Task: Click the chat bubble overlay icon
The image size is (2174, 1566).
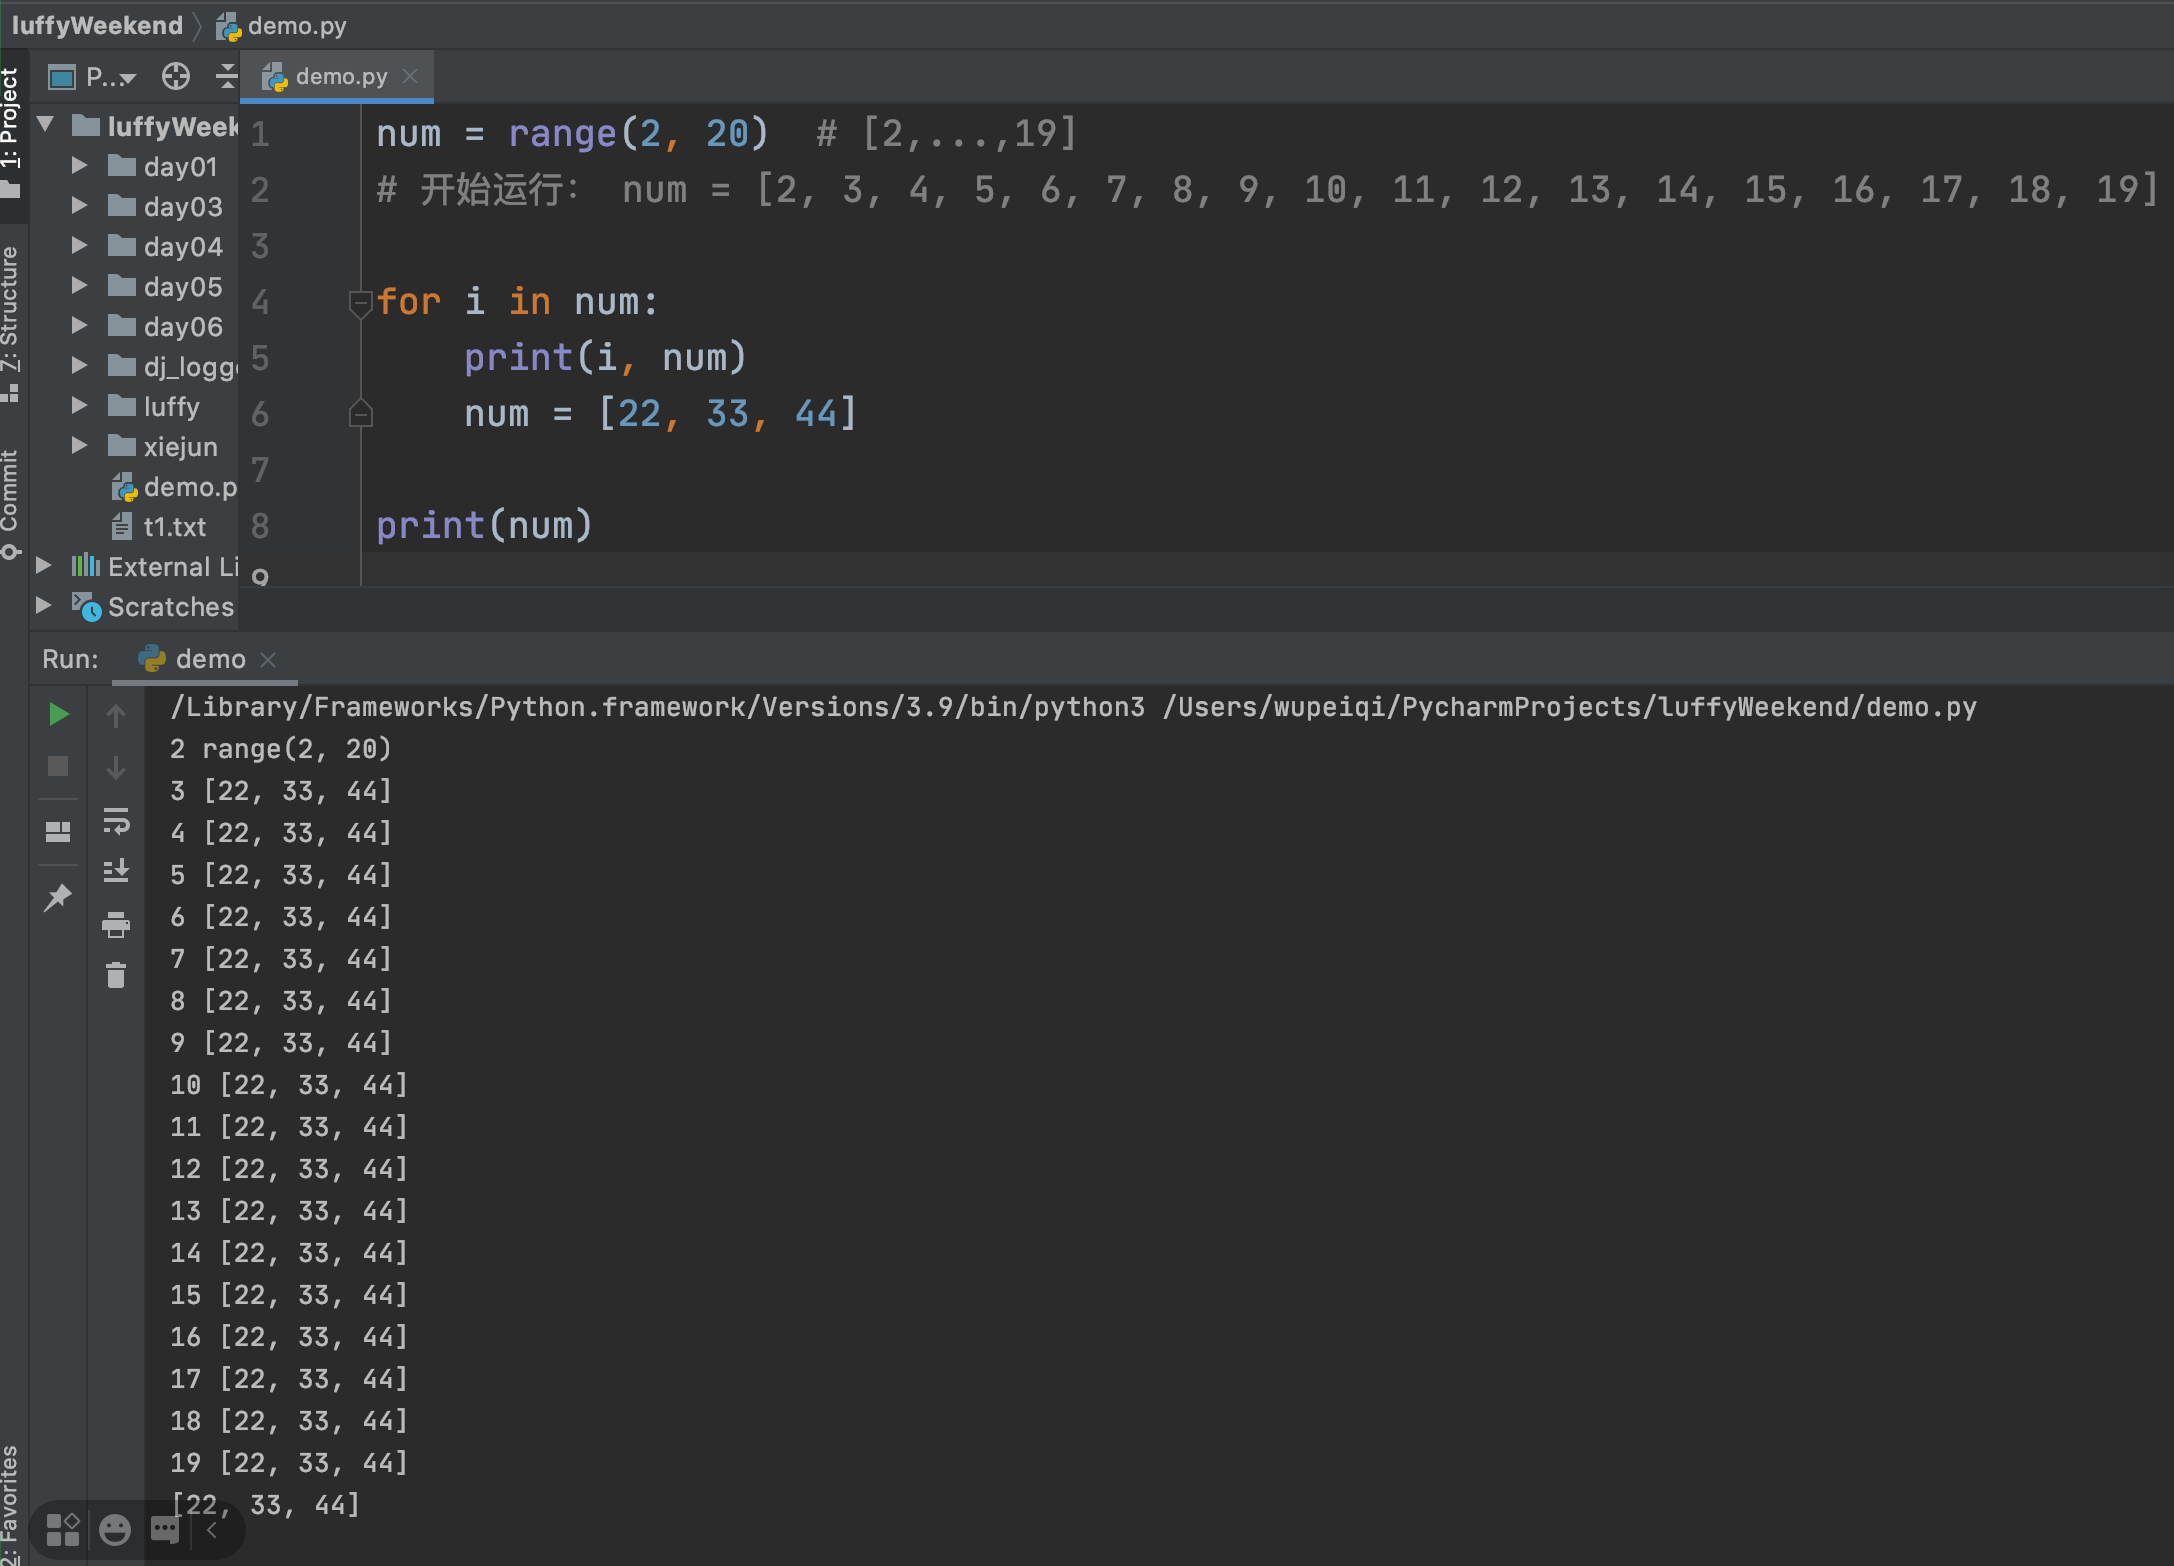Action: pos(165,1529)
